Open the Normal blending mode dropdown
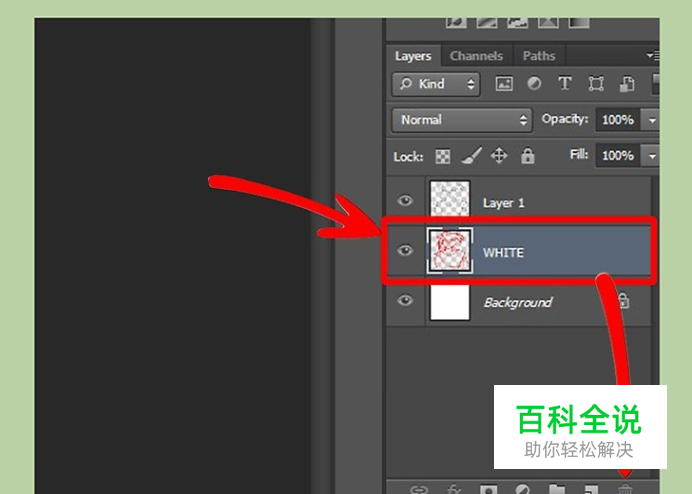Image resolution: width=692 pixels, height=494 pixels. [x=462, y=120]
